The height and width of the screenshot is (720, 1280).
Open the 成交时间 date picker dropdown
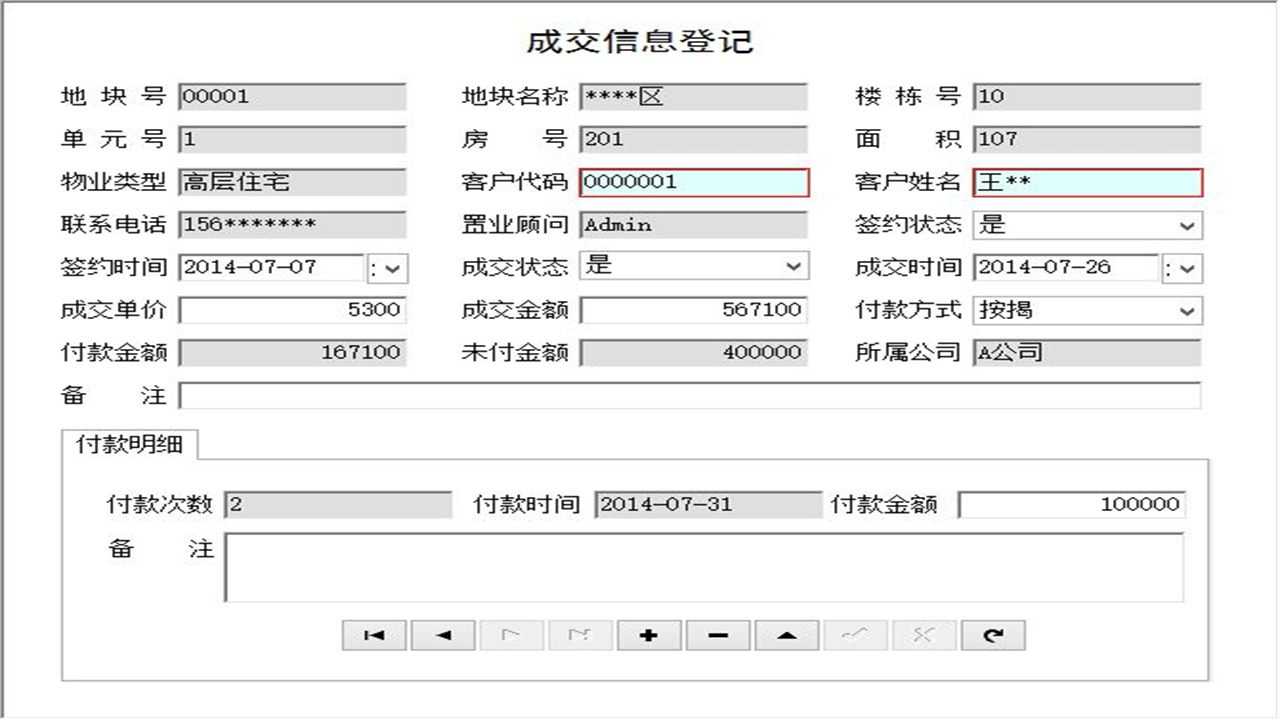[1188, 267]
